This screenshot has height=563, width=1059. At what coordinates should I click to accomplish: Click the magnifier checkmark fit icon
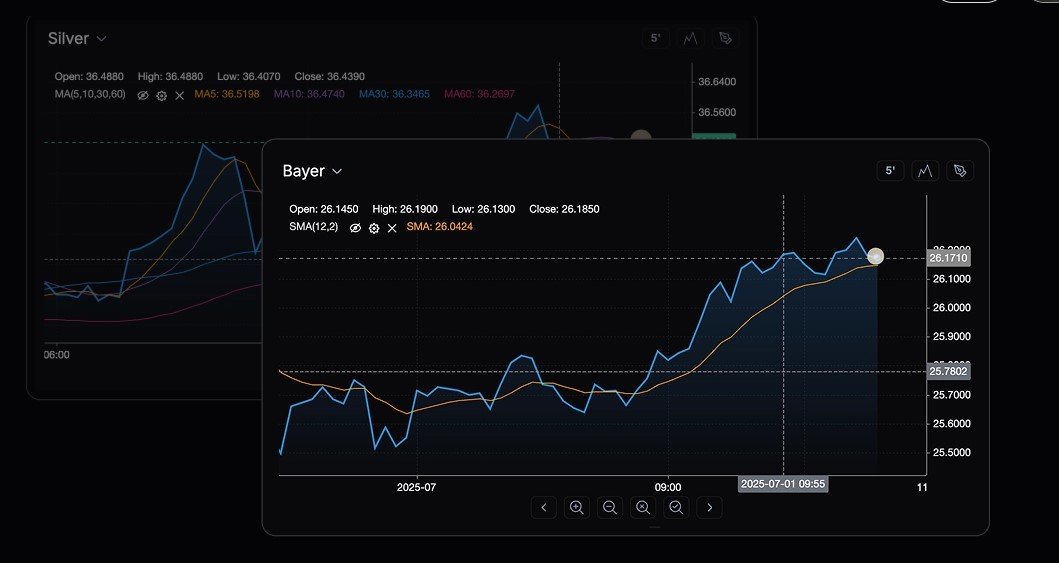coord(676,508)
